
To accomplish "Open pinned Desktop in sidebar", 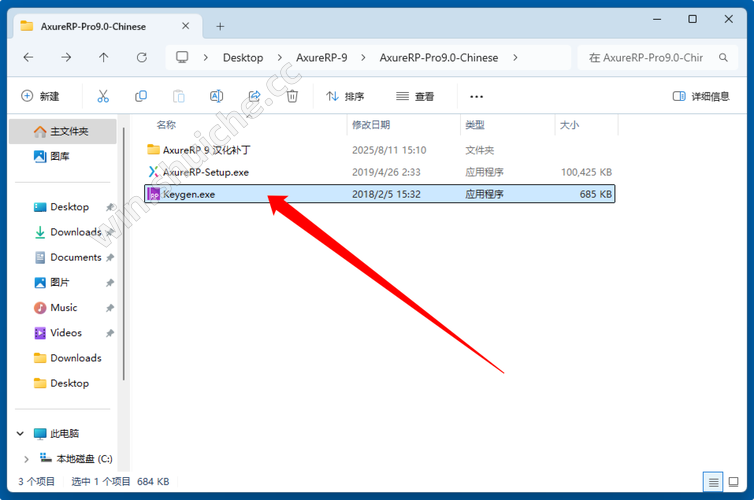I will [70, 207].
